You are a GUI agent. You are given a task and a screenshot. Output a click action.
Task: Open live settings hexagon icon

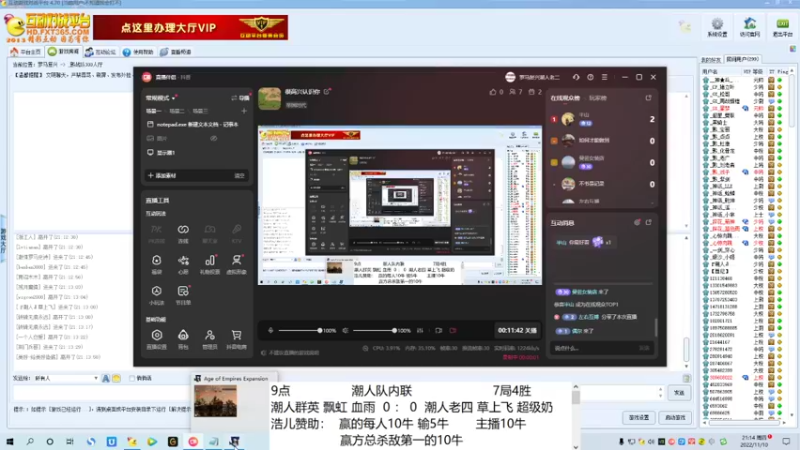(x=156, y=335)
